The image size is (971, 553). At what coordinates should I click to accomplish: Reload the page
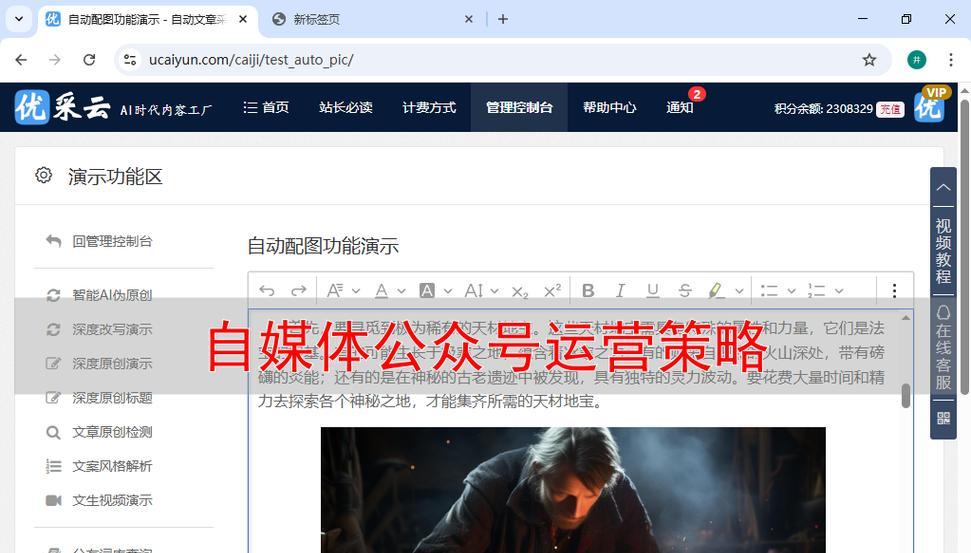pos(89,59)
